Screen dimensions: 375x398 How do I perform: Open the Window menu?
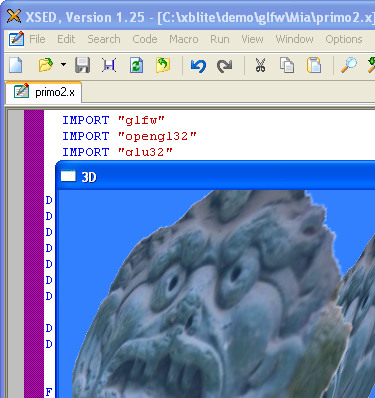point(294,39)
